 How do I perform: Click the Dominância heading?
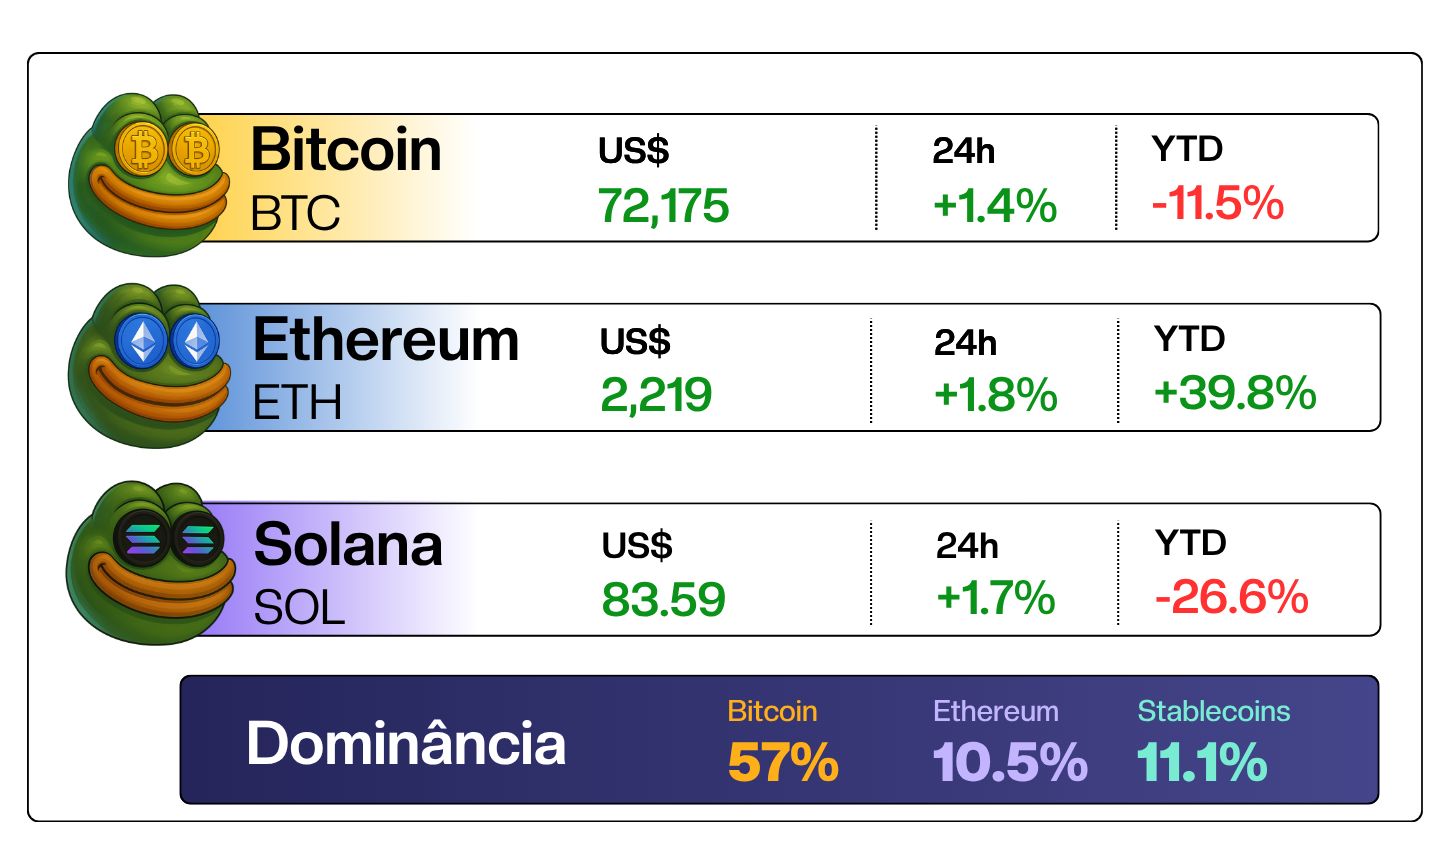tap(406, 744)
